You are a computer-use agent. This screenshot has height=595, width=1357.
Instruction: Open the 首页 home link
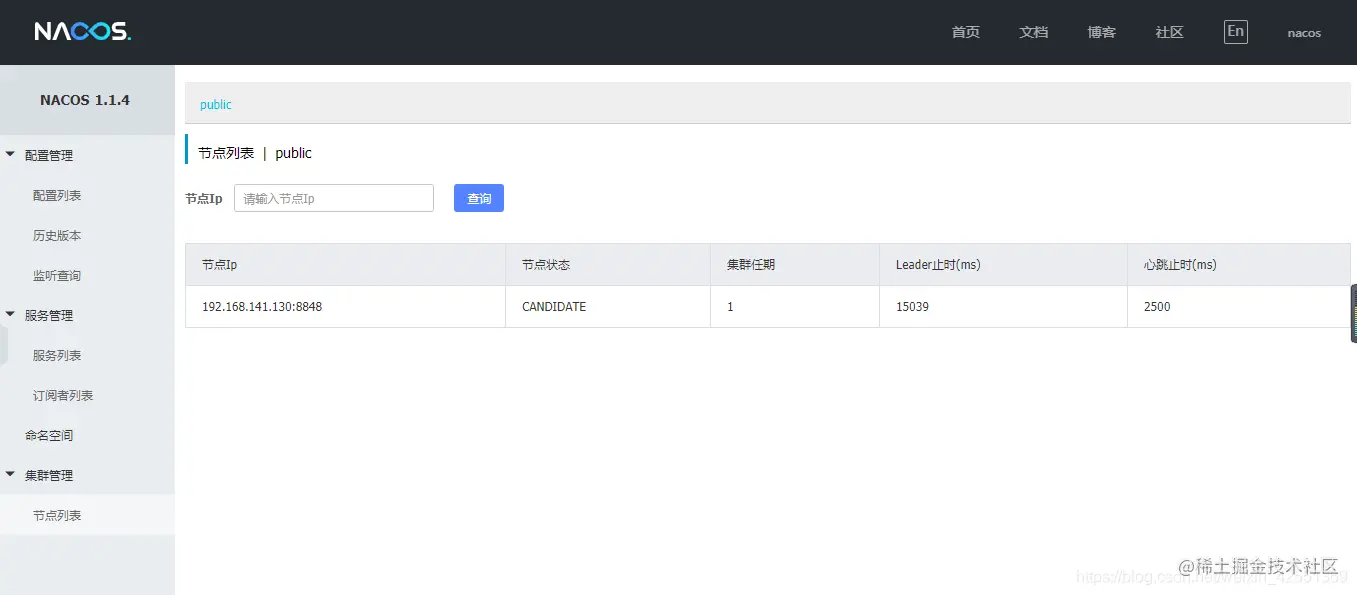click(x=965, y=32)
